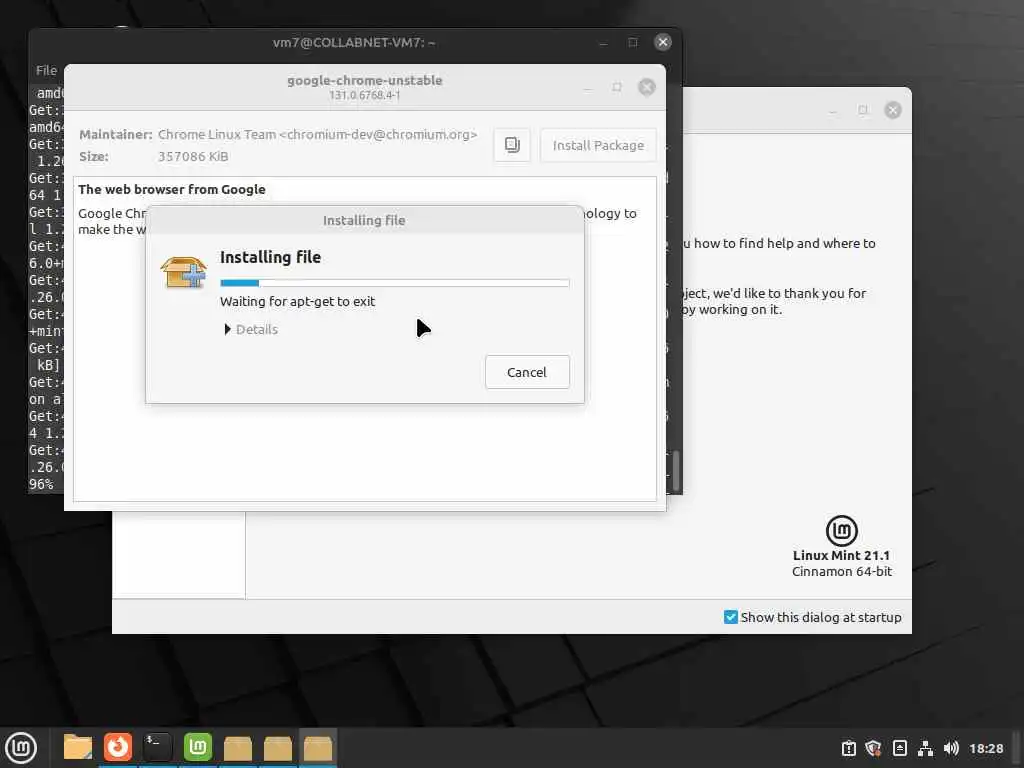Screen dimensions: 1024x768
Task: Click the Size value 357086 KiB
Action: click(x=193, y=156)
